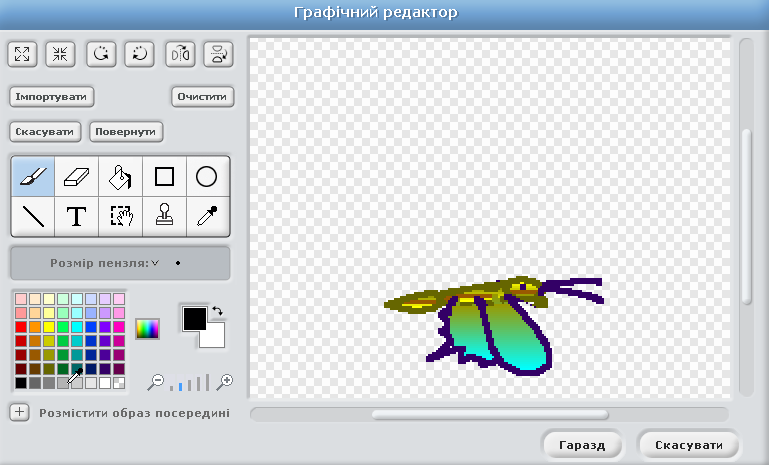
Task: Pick the white background color box
Action: click(x=214, y=337)
